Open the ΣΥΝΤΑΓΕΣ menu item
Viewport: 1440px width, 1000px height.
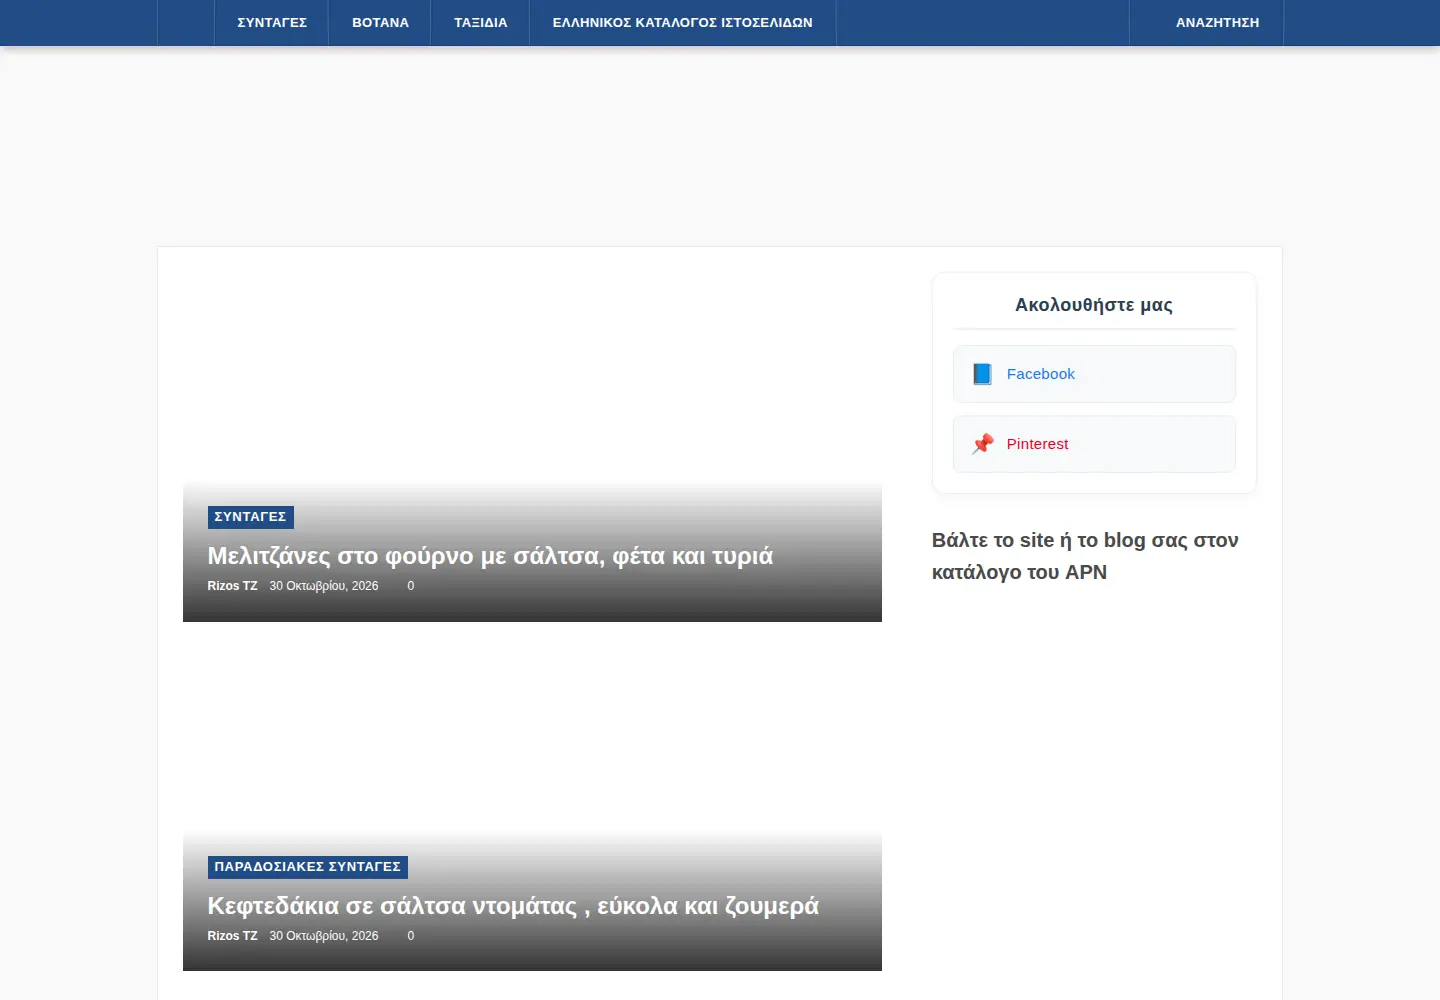[272, 22]
